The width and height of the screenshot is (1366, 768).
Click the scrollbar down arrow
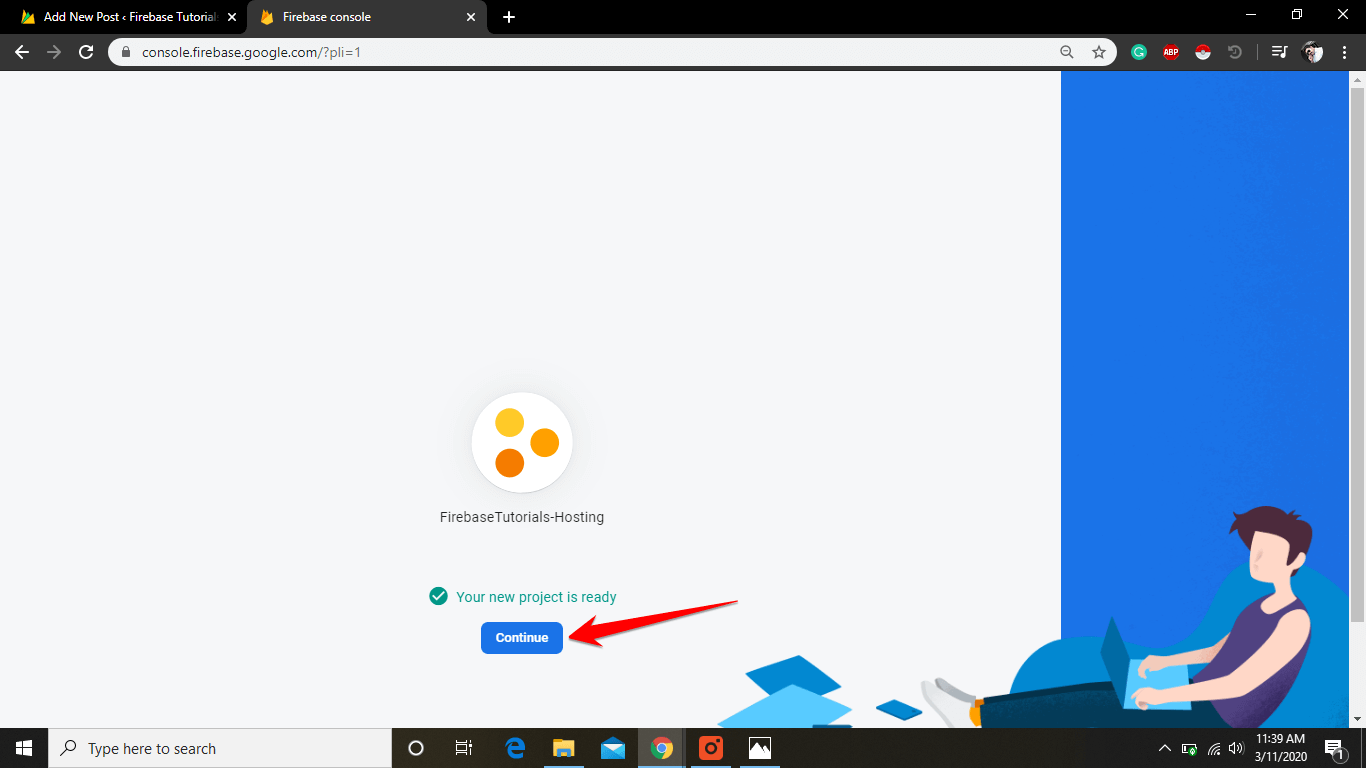click(1357, 719)
